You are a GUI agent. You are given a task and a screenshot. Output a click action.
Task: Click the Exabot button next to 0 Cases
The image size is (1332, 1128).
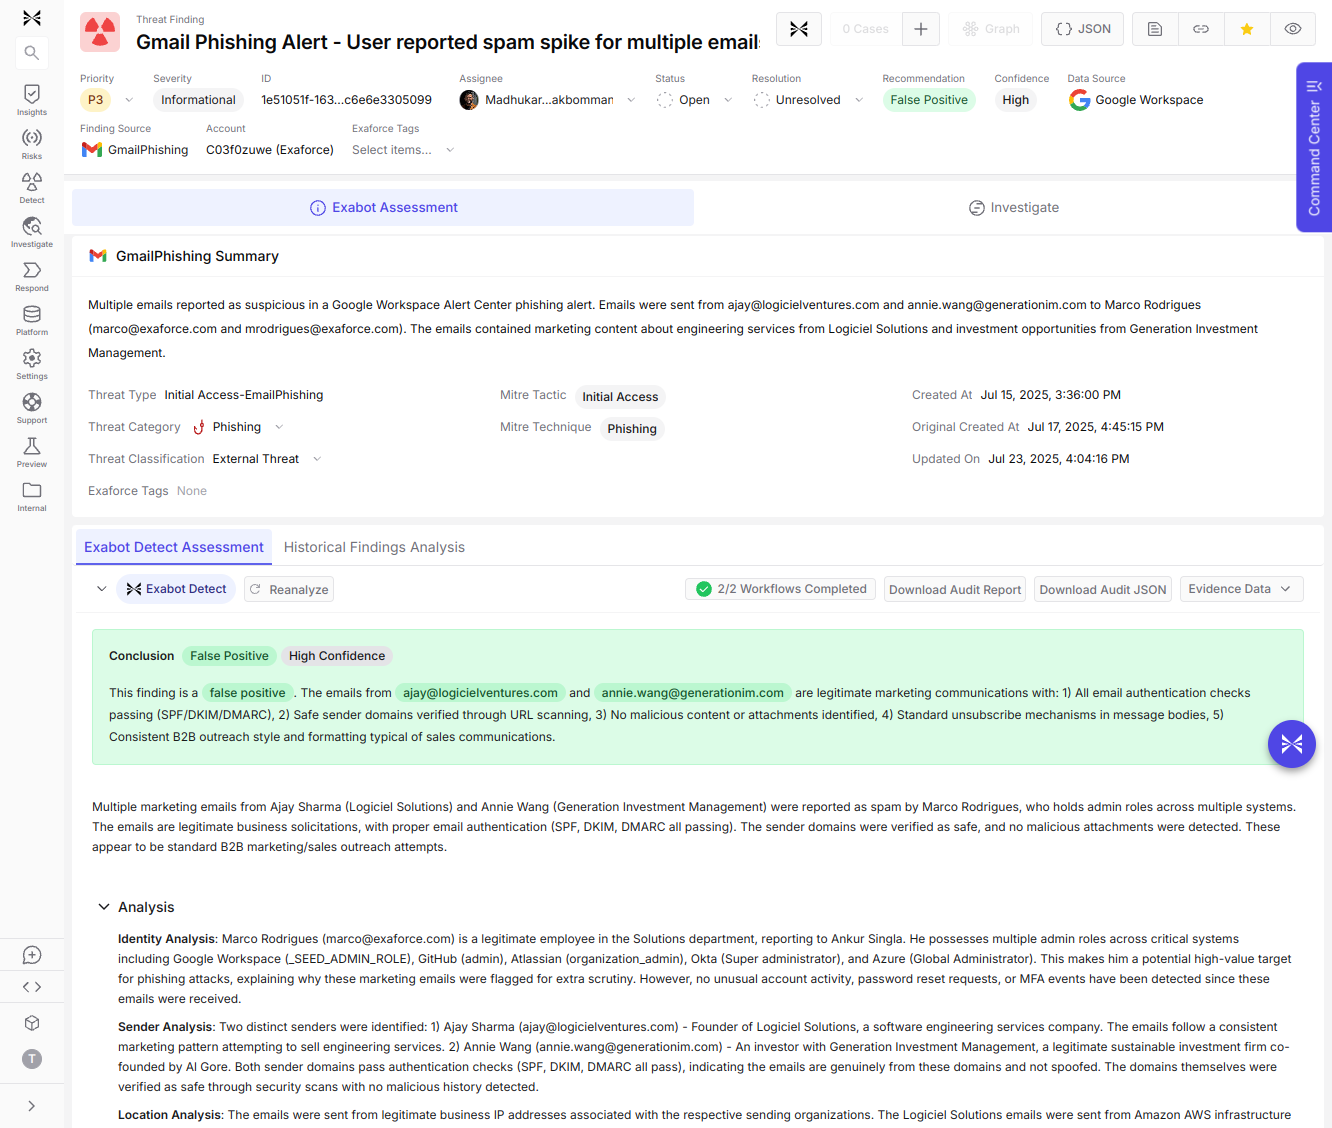coord(799,29)
